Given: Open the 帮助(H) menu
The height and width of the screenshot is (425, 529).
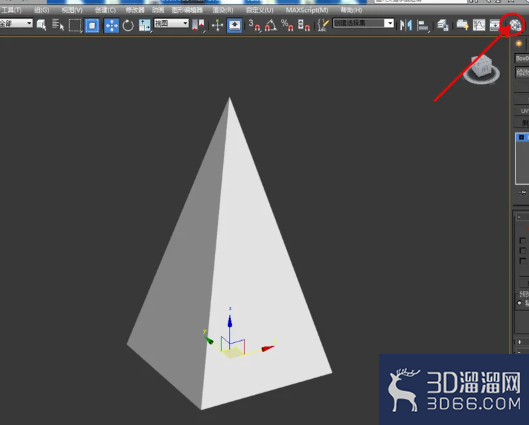Looking at the screenshot, I should tap(351, 10).
